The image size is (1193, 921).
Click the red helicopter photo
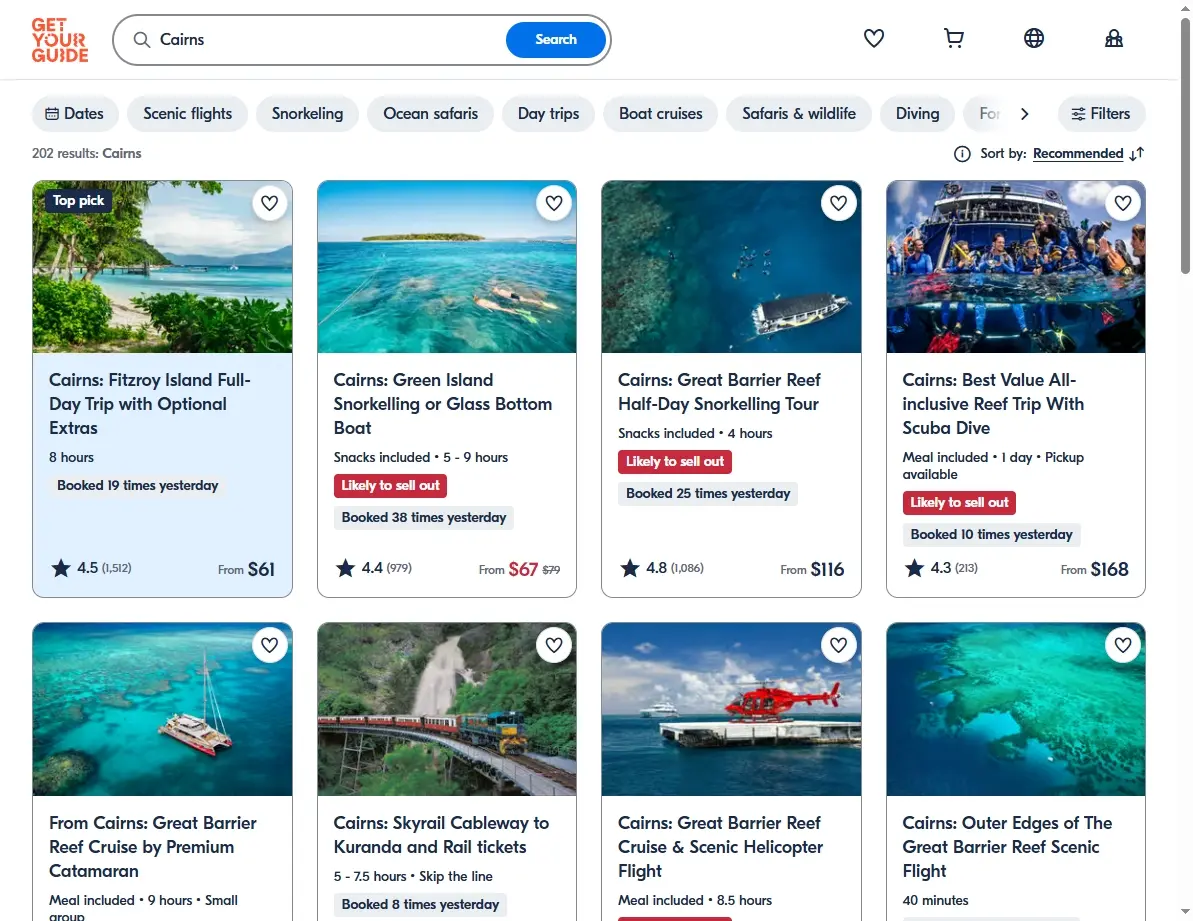pos(731,710)
